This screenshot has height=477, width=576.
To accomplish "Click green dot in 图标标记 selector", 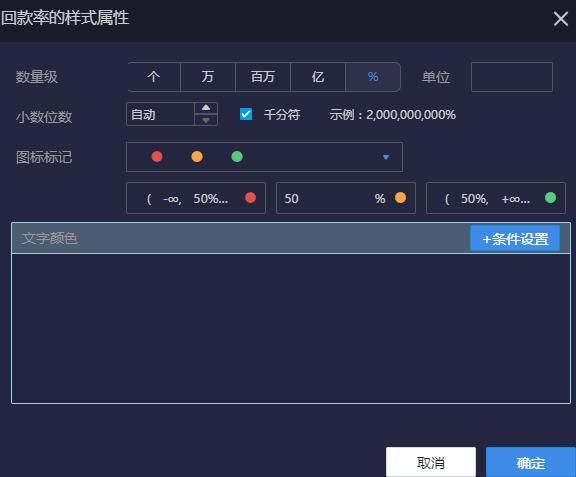I will click(x=237, y=157).
